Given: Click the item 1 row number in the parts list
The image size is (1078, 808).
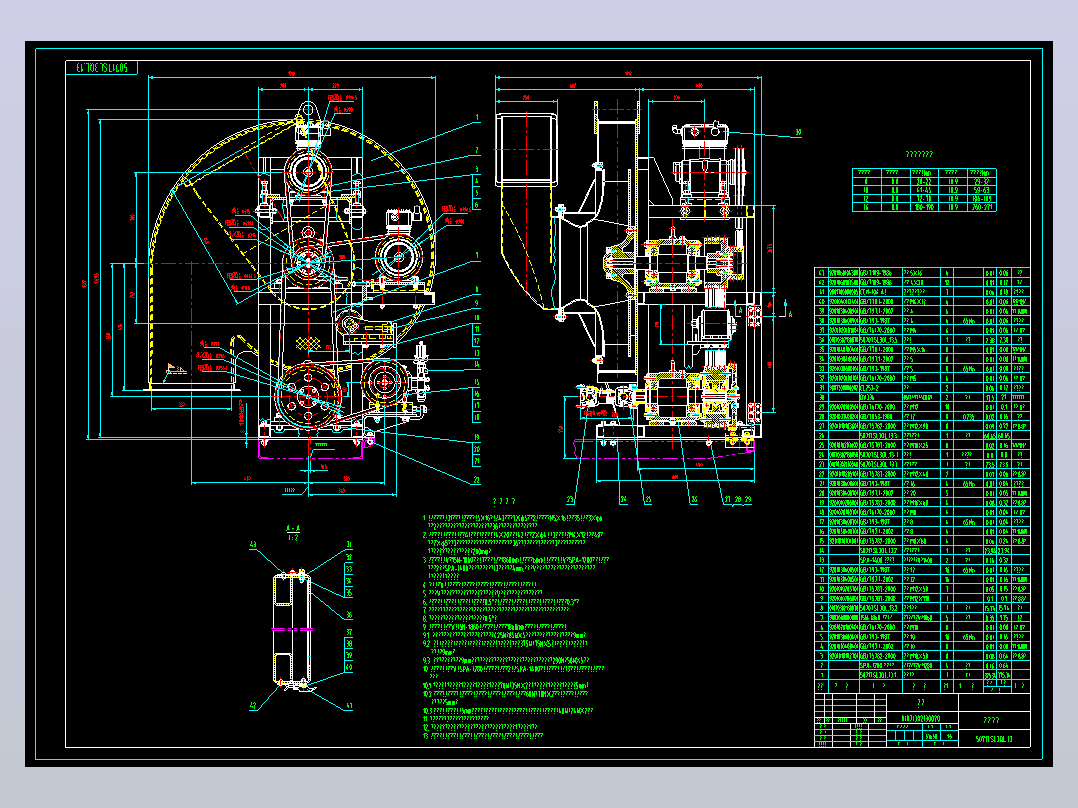Looking at the screenshot, I should (821, 675).
